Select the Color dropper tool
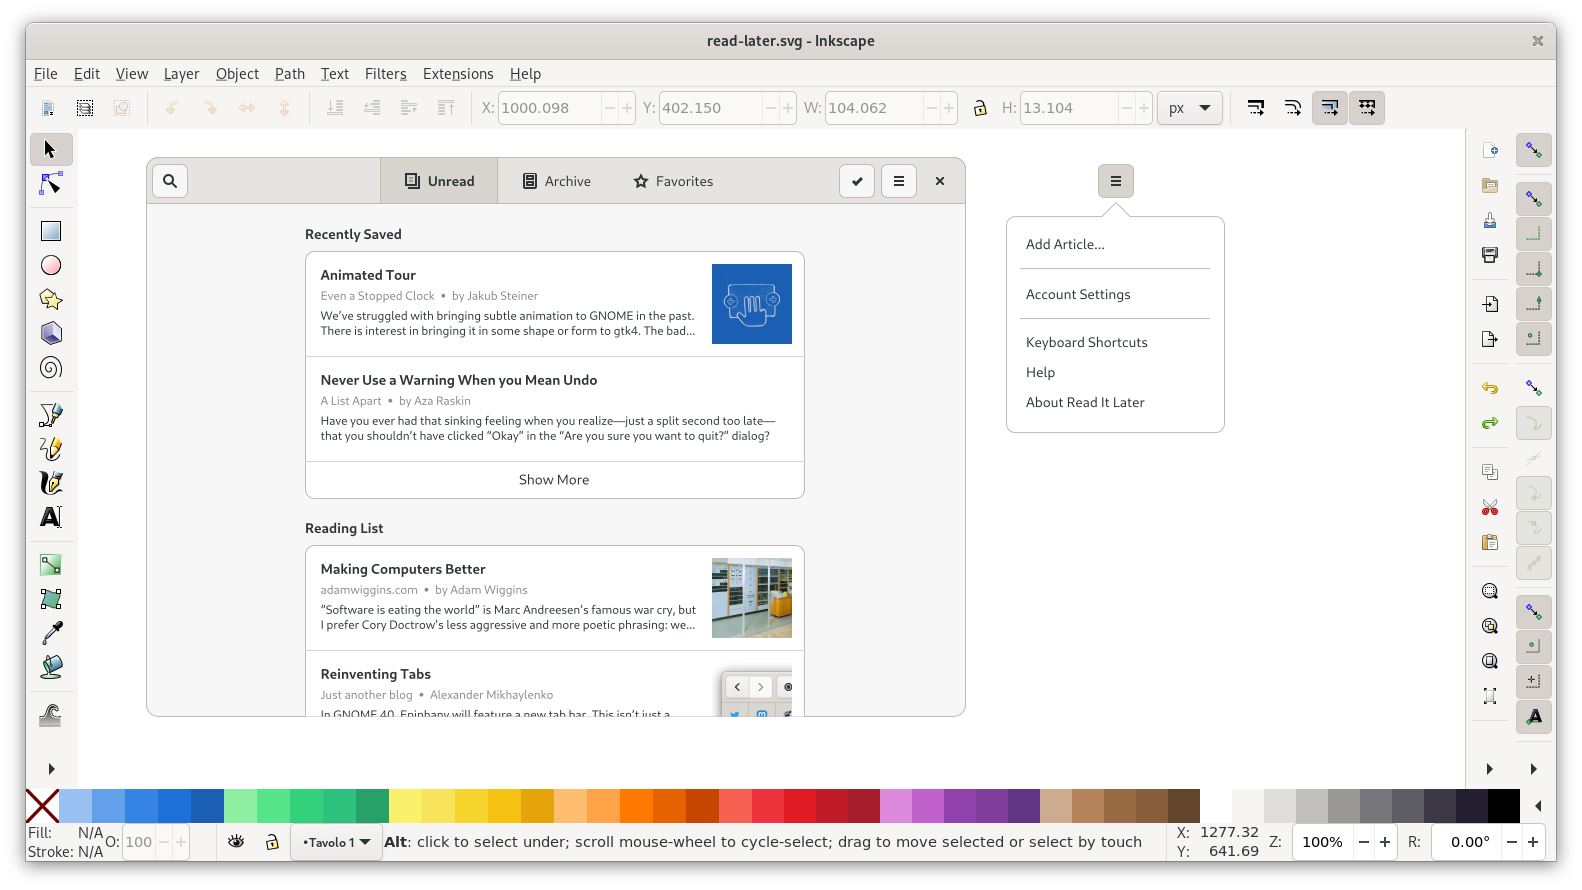Viewport: 1582px width, 890px height. [51, 633]
